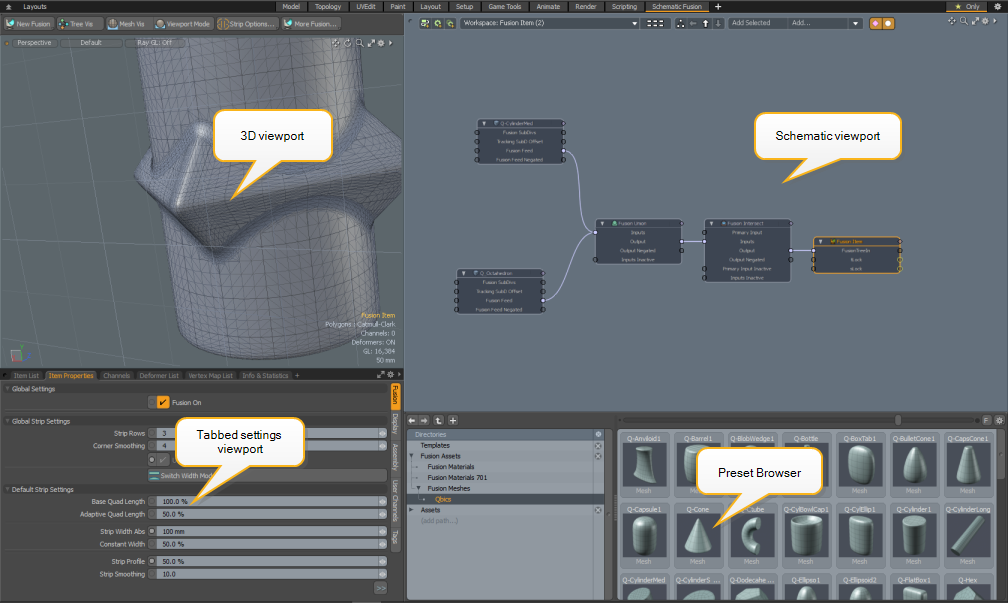
Task: Expand the Assets directory tree
Action: click(411, 509)
